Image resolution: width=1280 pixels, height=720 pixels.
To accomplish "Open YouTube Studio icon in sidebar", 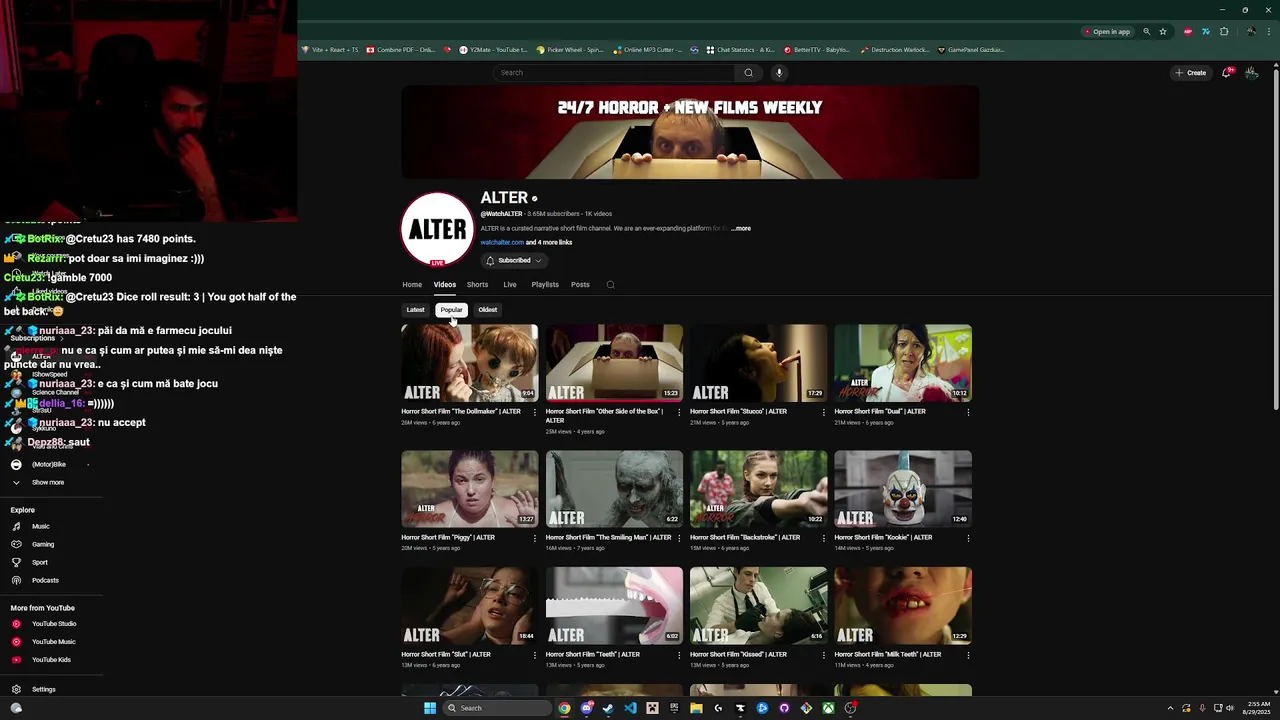I will 16,624.
